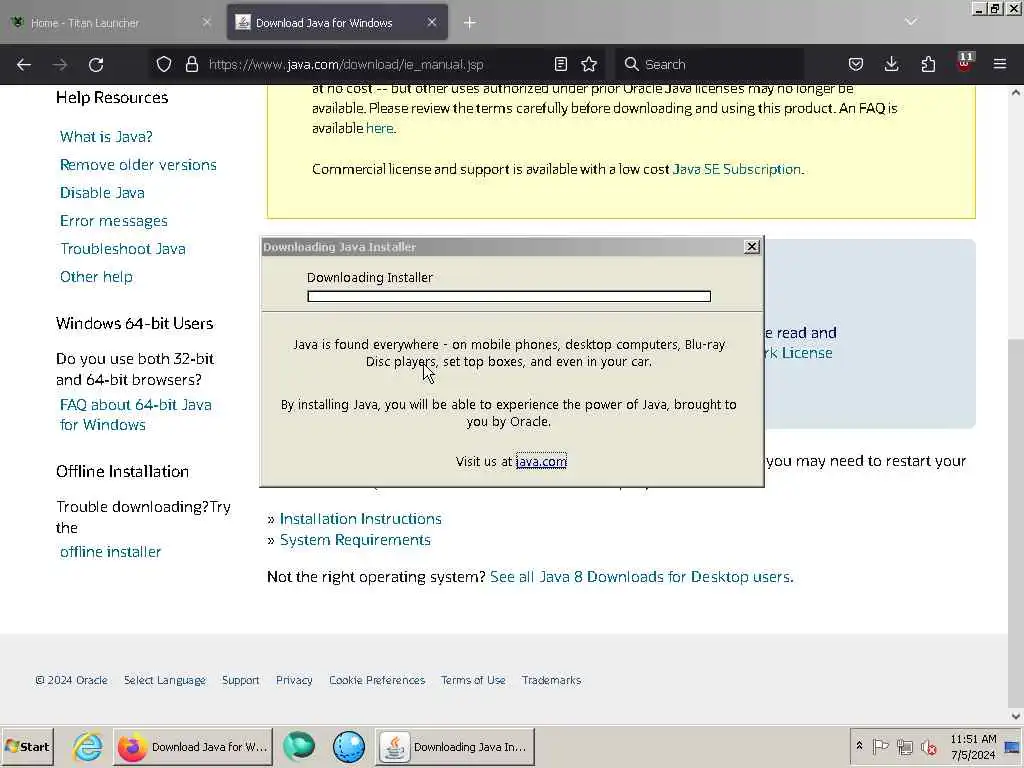This screenshot has height=768, width=1024.
Task: Open the Pocket save icon
Action: coord(856,64)
